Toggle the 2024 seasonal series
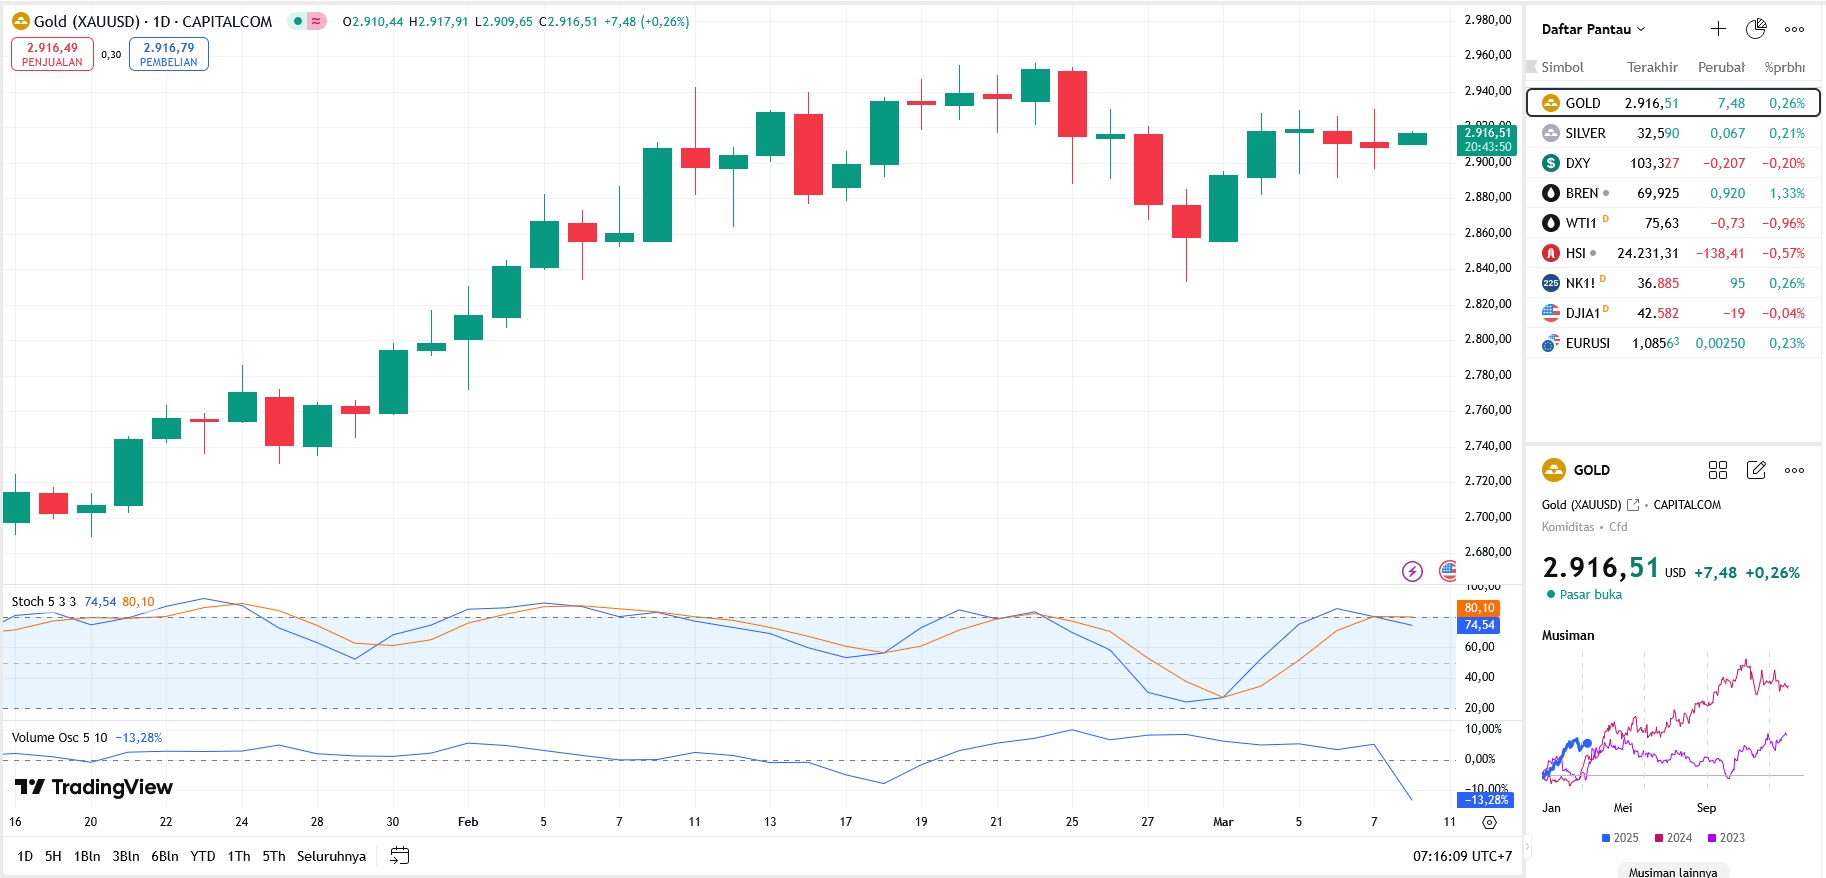This screenshot has height=878, width=1826. [1673, 838]
